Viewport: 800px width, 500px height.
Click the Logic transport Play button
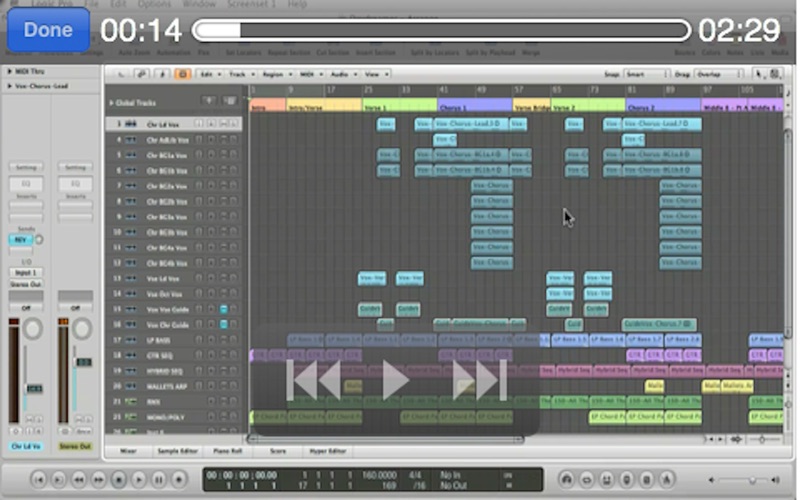pos(139,480)
